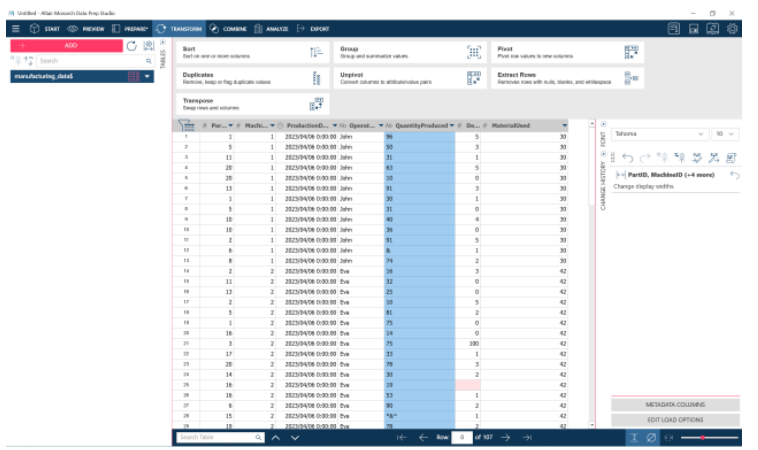
Task: Click the undo arrow in change history
Action: point(627,158)
